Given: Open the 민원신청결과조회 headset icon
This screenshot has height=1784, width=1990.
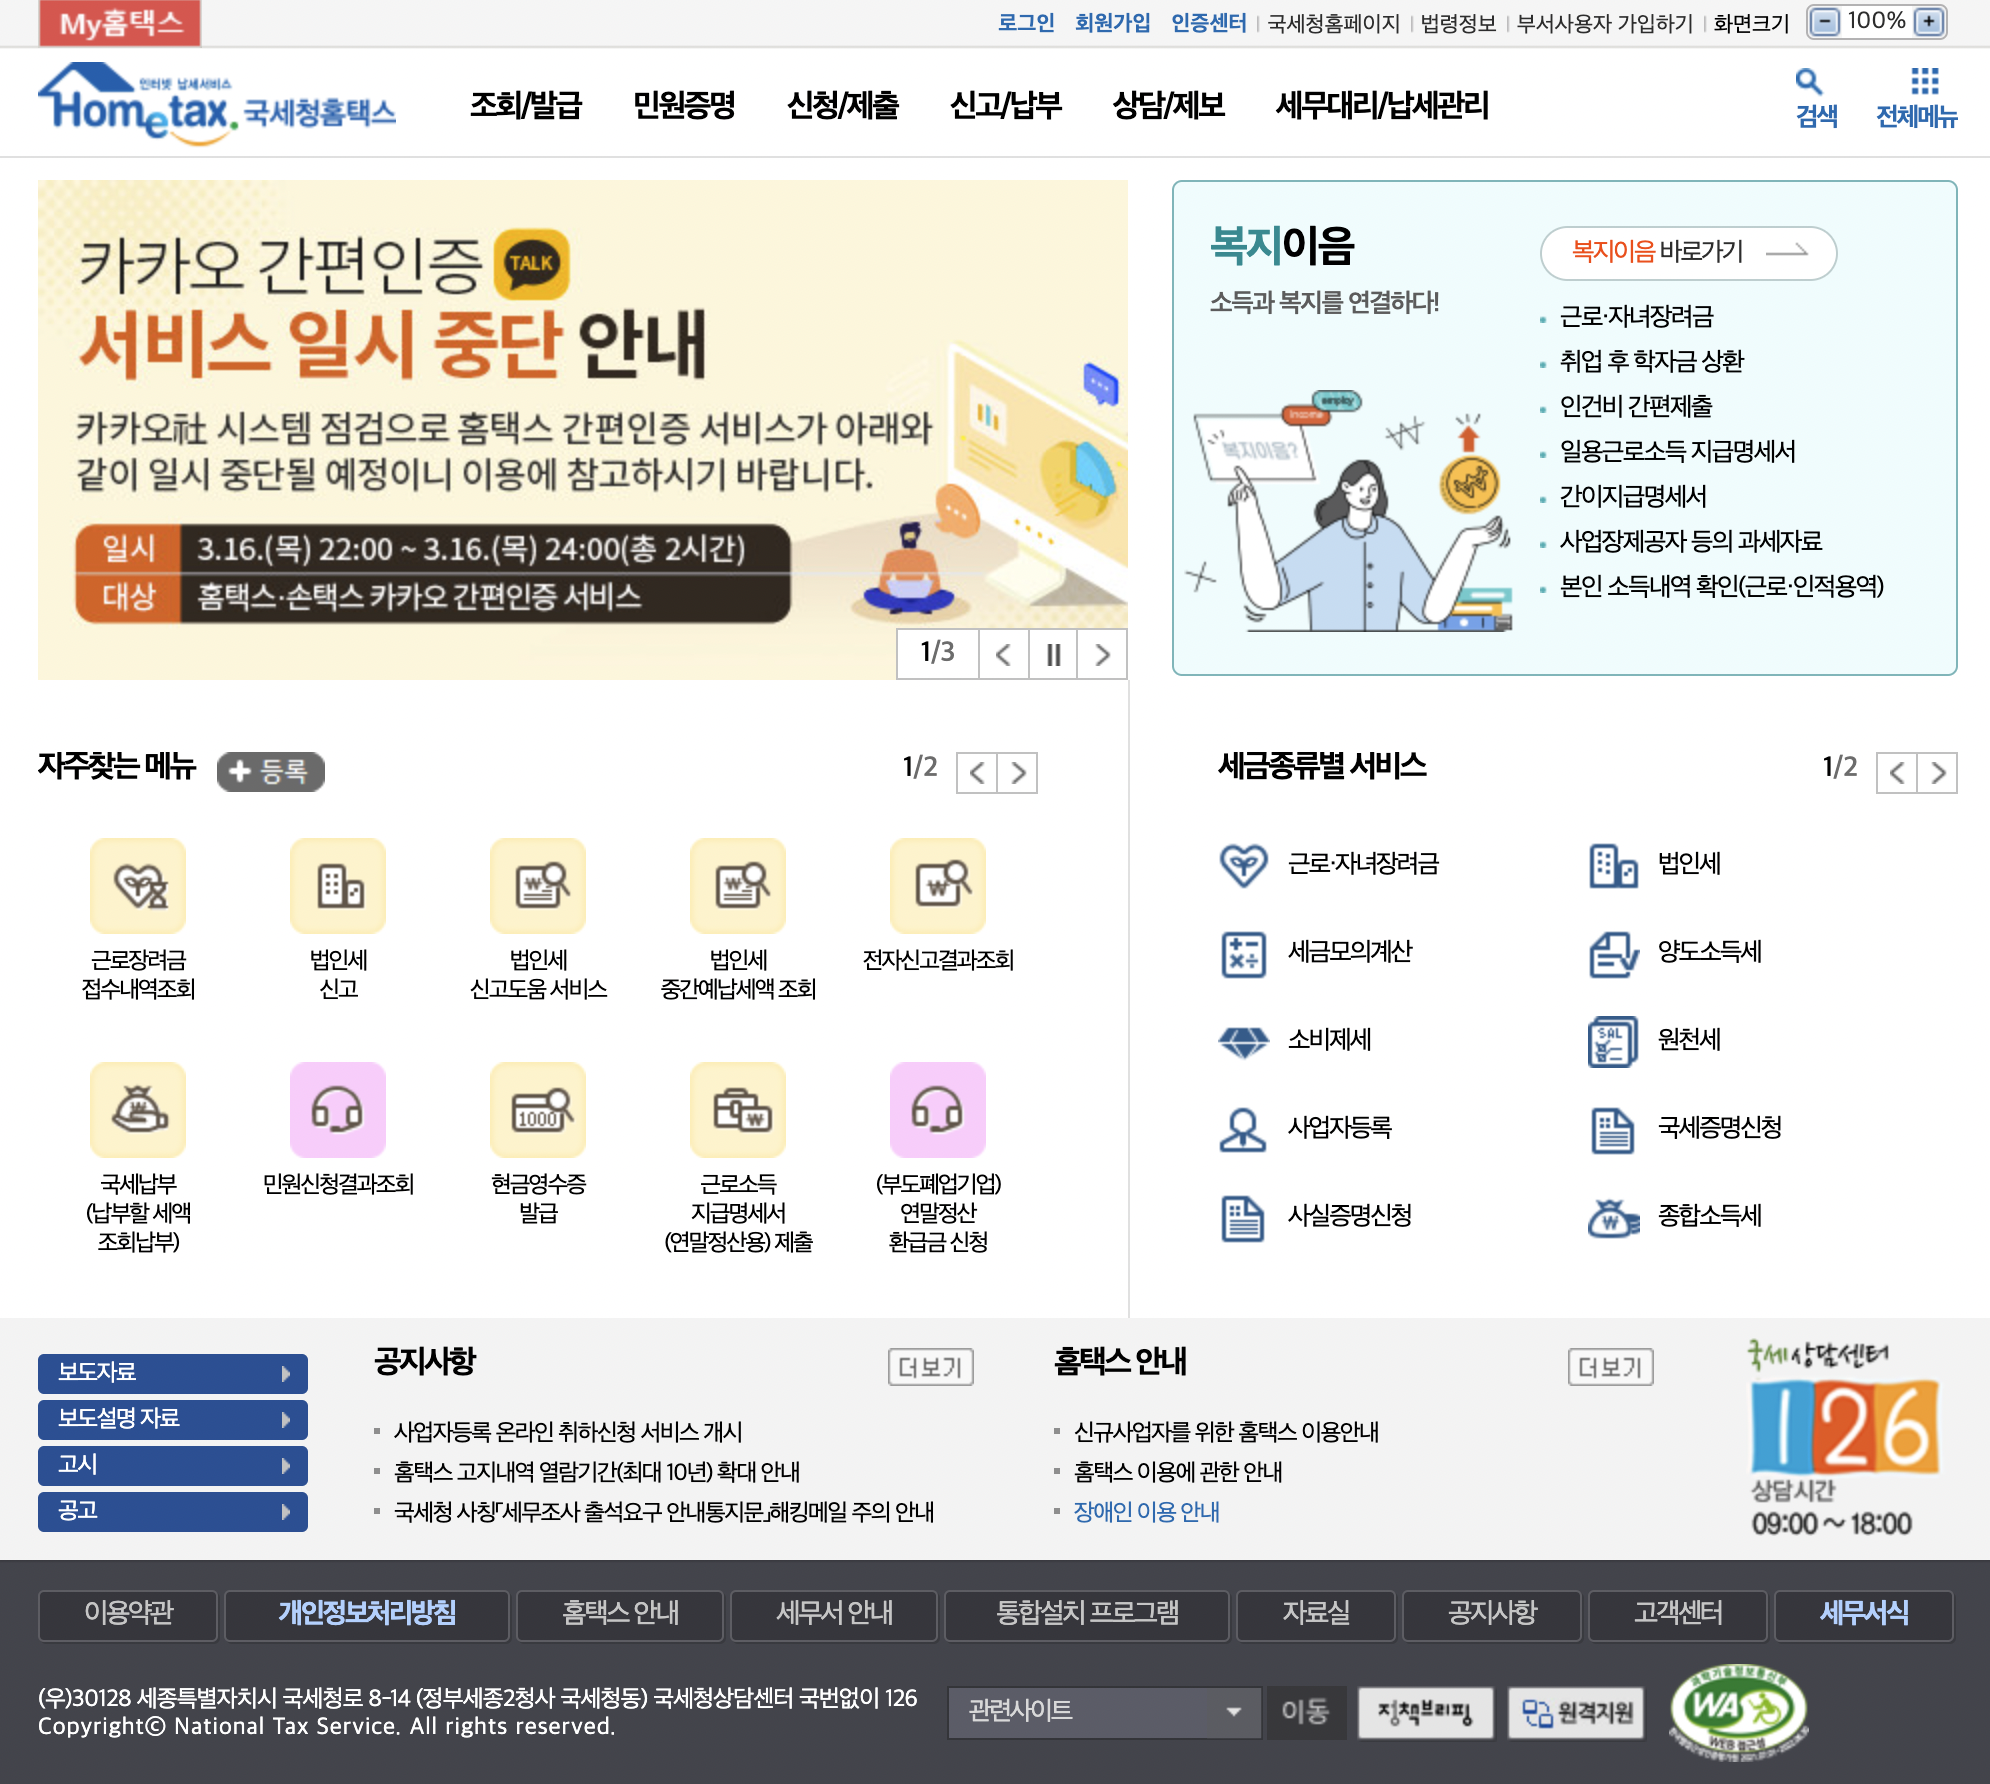Looking at the screenshot, I should tap(338, 1110).
